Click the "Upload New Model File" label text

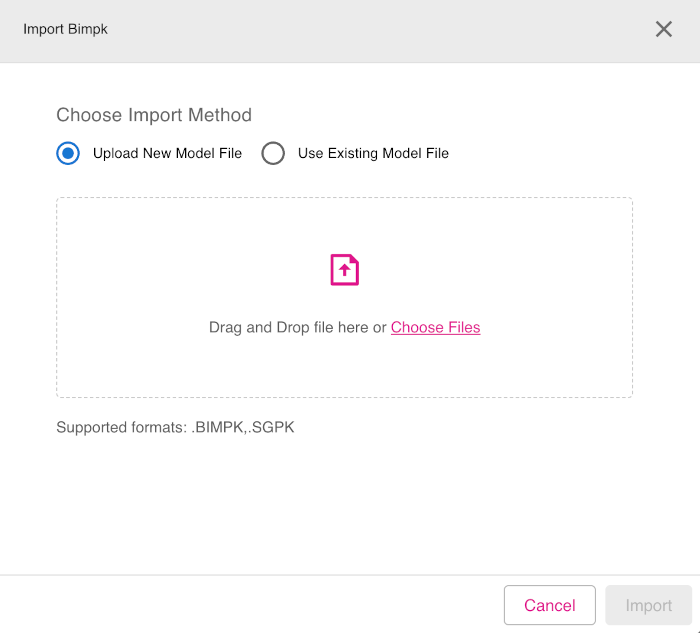[167, 153]
